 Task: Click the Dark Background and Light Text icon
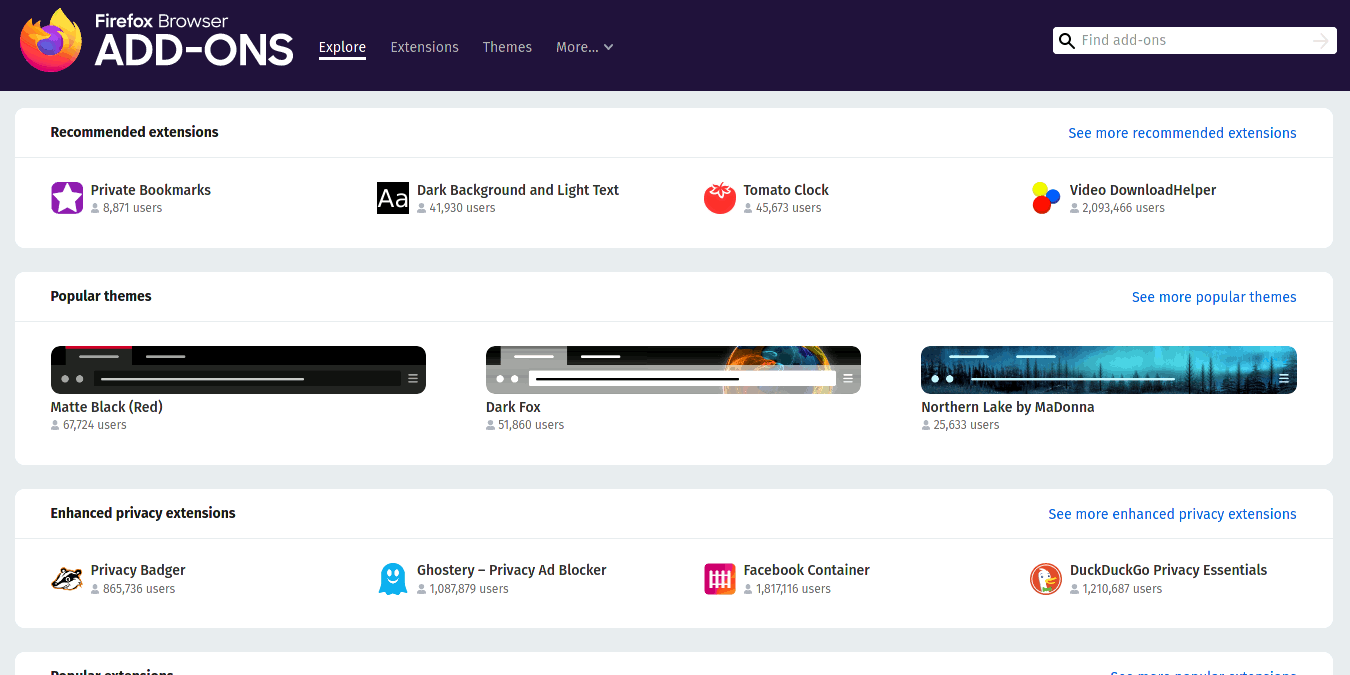coord(393,198)
